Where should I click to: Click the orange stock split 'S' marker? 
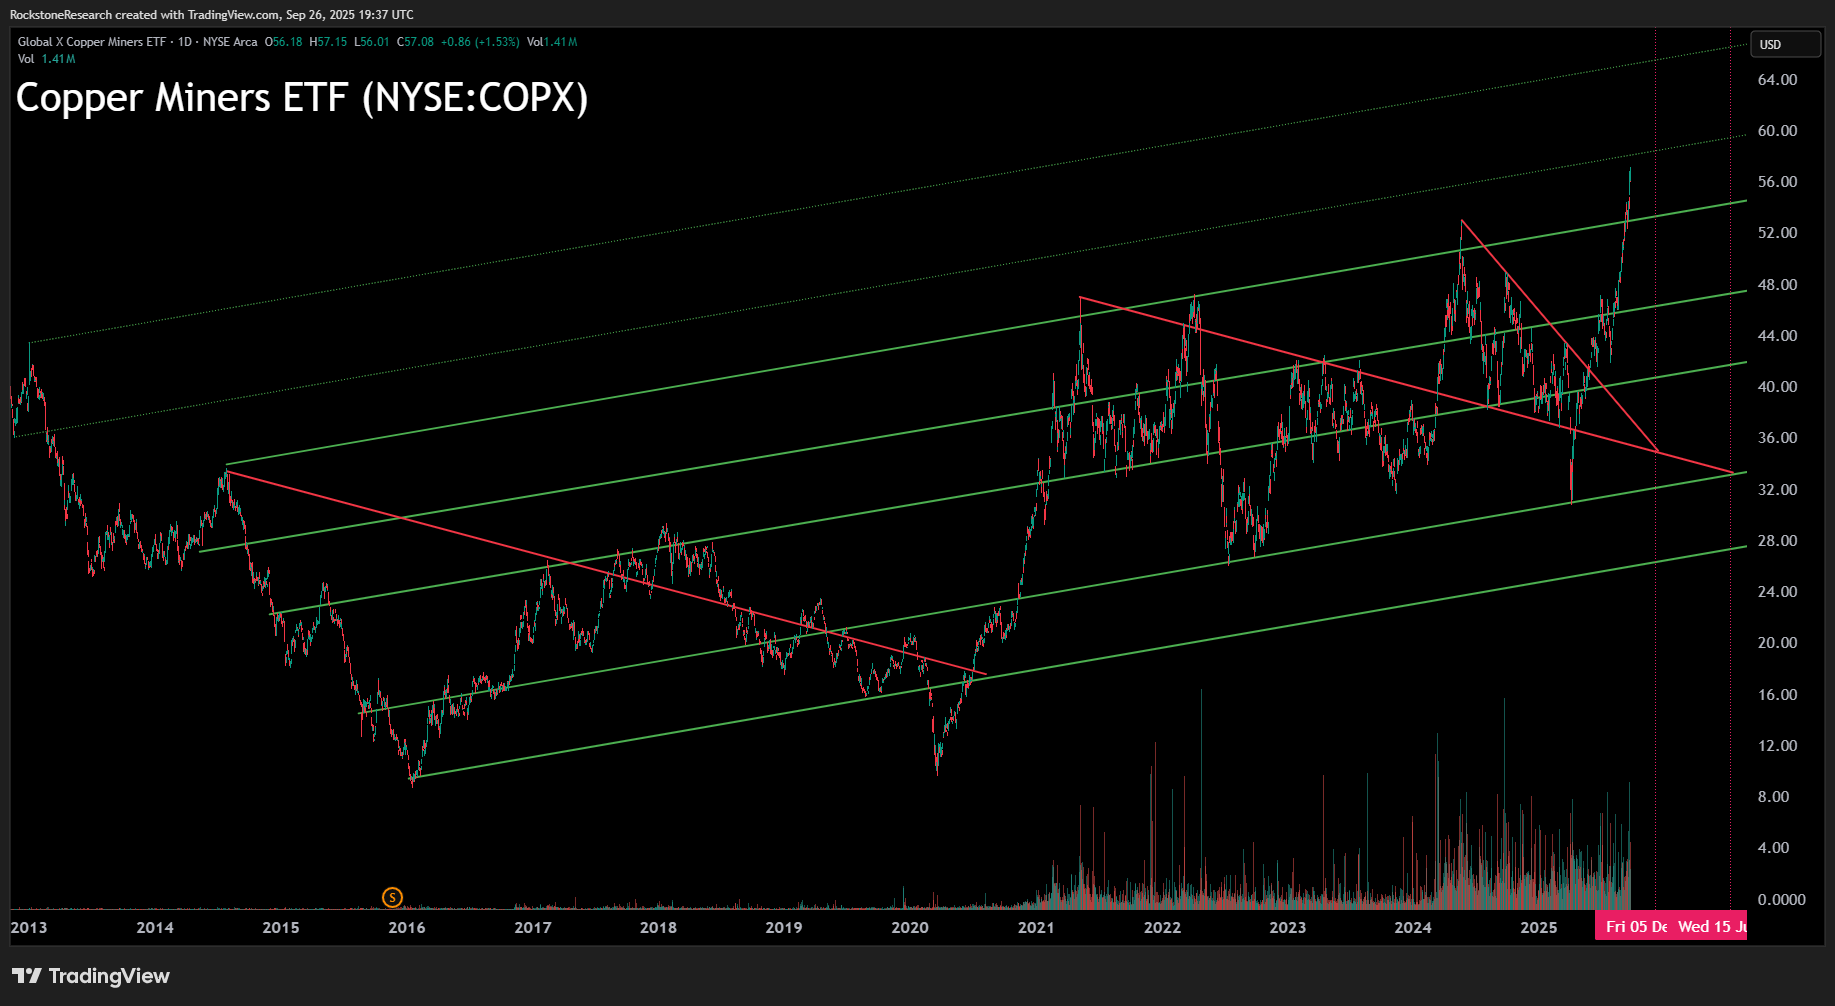(x=392, y=897)
